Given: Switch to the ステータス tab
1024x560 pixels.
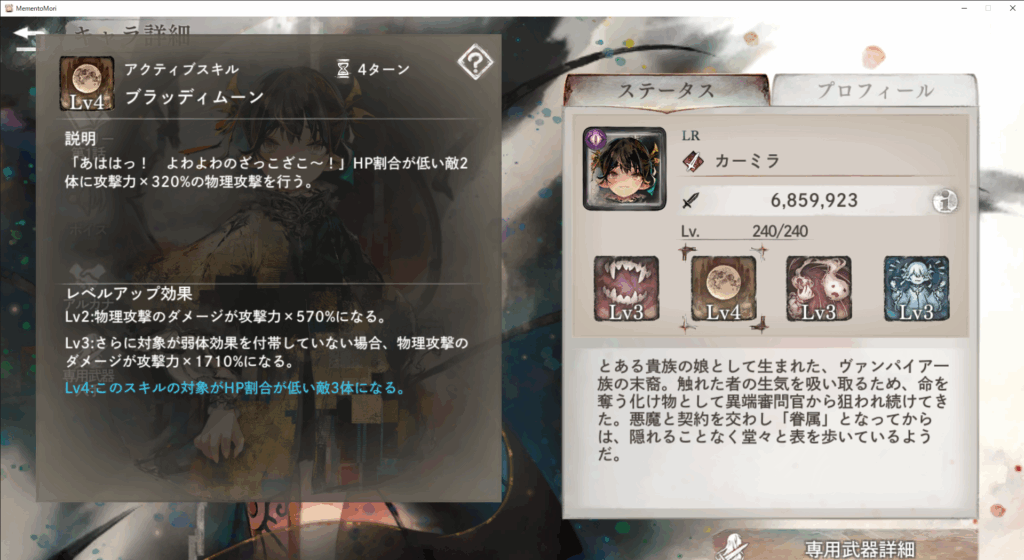Looking at the screenshot, I should coord(666,90).
